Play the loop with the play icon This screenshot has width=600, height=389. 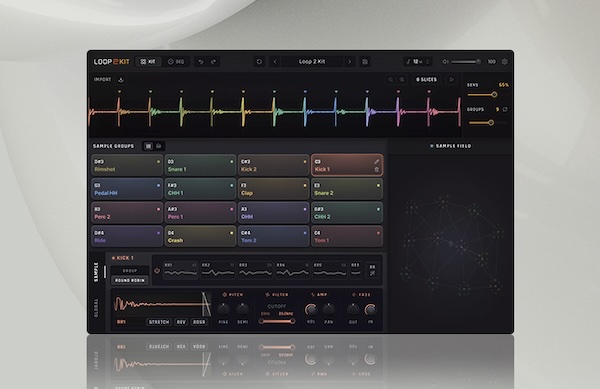point(452,80)
